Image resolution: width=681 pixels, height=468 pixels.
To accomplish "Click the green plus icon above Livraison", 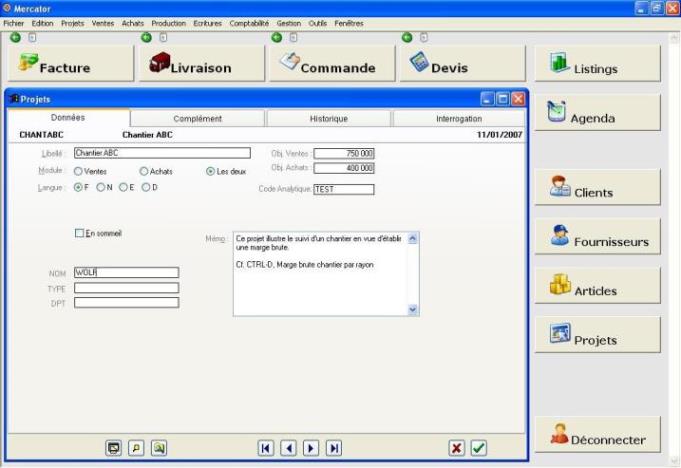I will click(146, 38).
